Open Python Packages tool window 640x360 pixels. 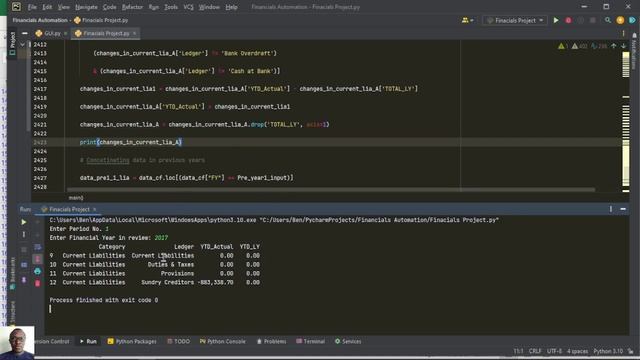point(132,341)
